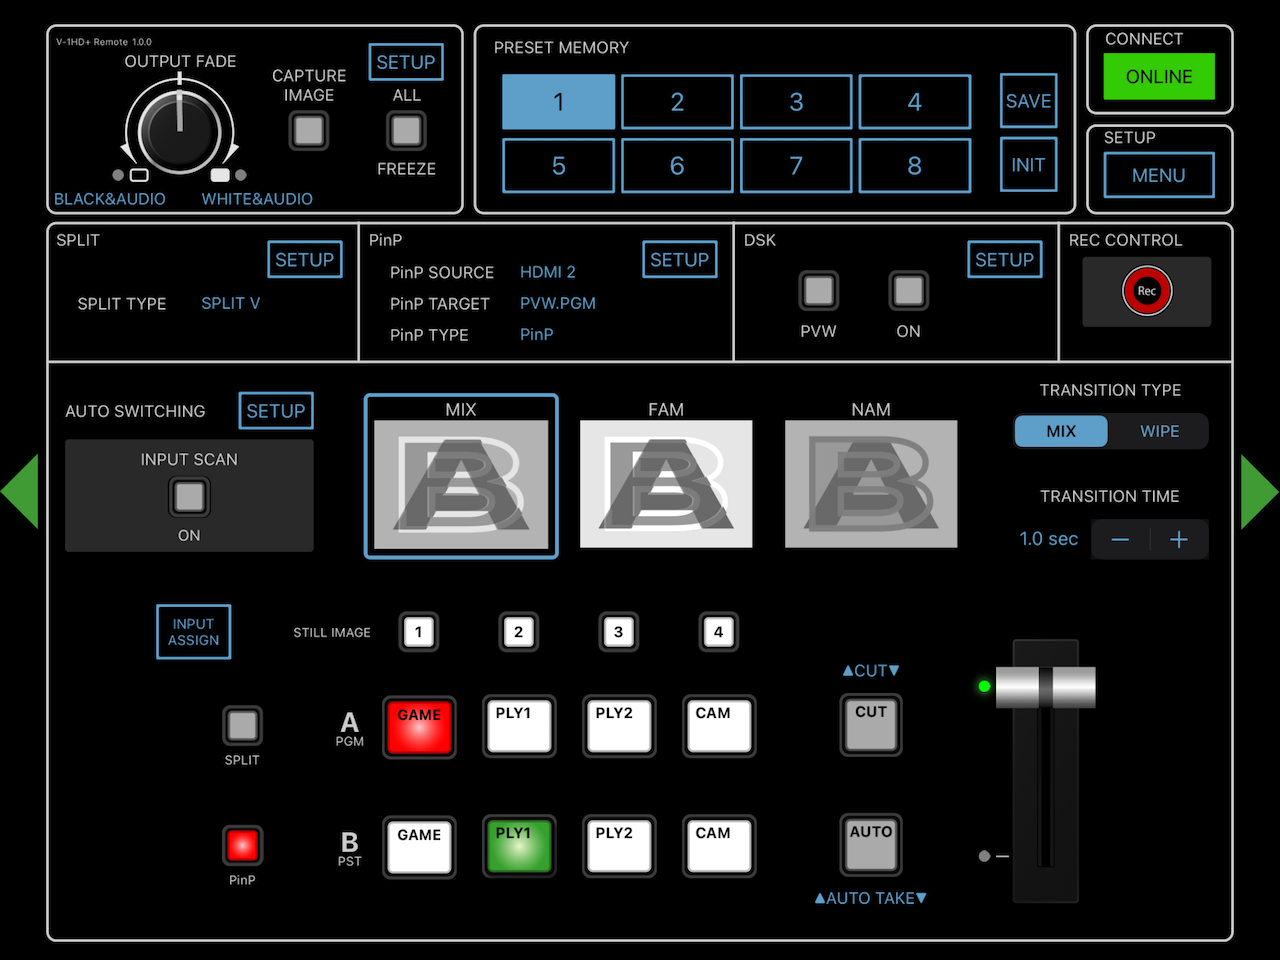Open the SPLIT SETUP
1280x960 pixels.
click(305, 260)
